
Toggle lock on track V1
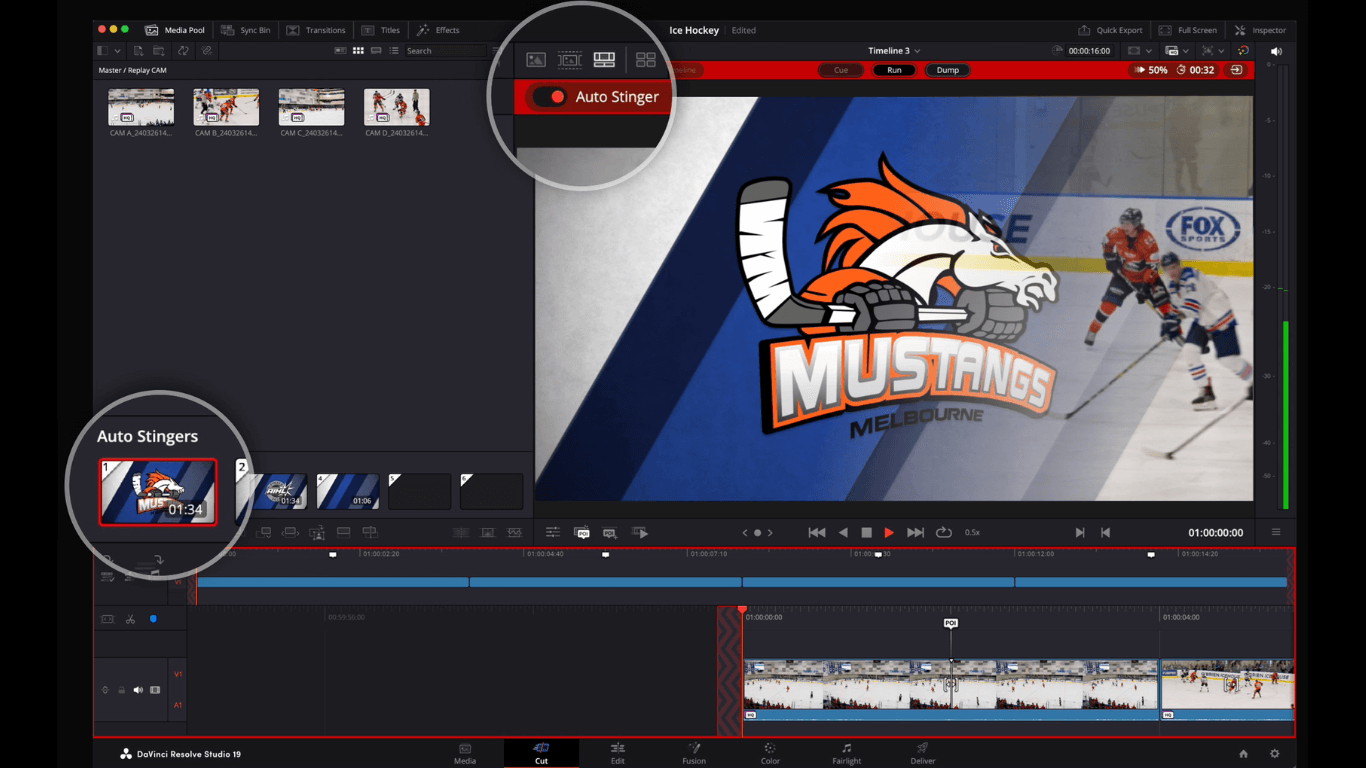(x=122, y=690)
